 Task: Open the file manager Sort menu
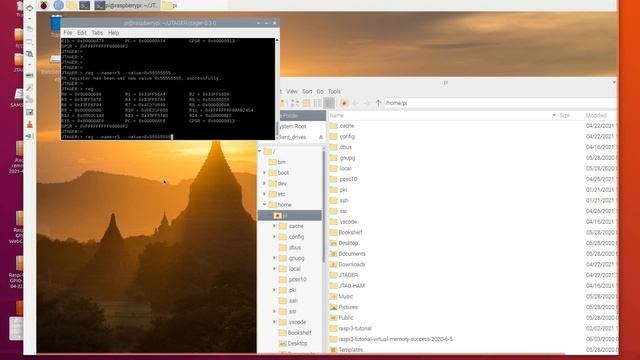tap(307, 91)
